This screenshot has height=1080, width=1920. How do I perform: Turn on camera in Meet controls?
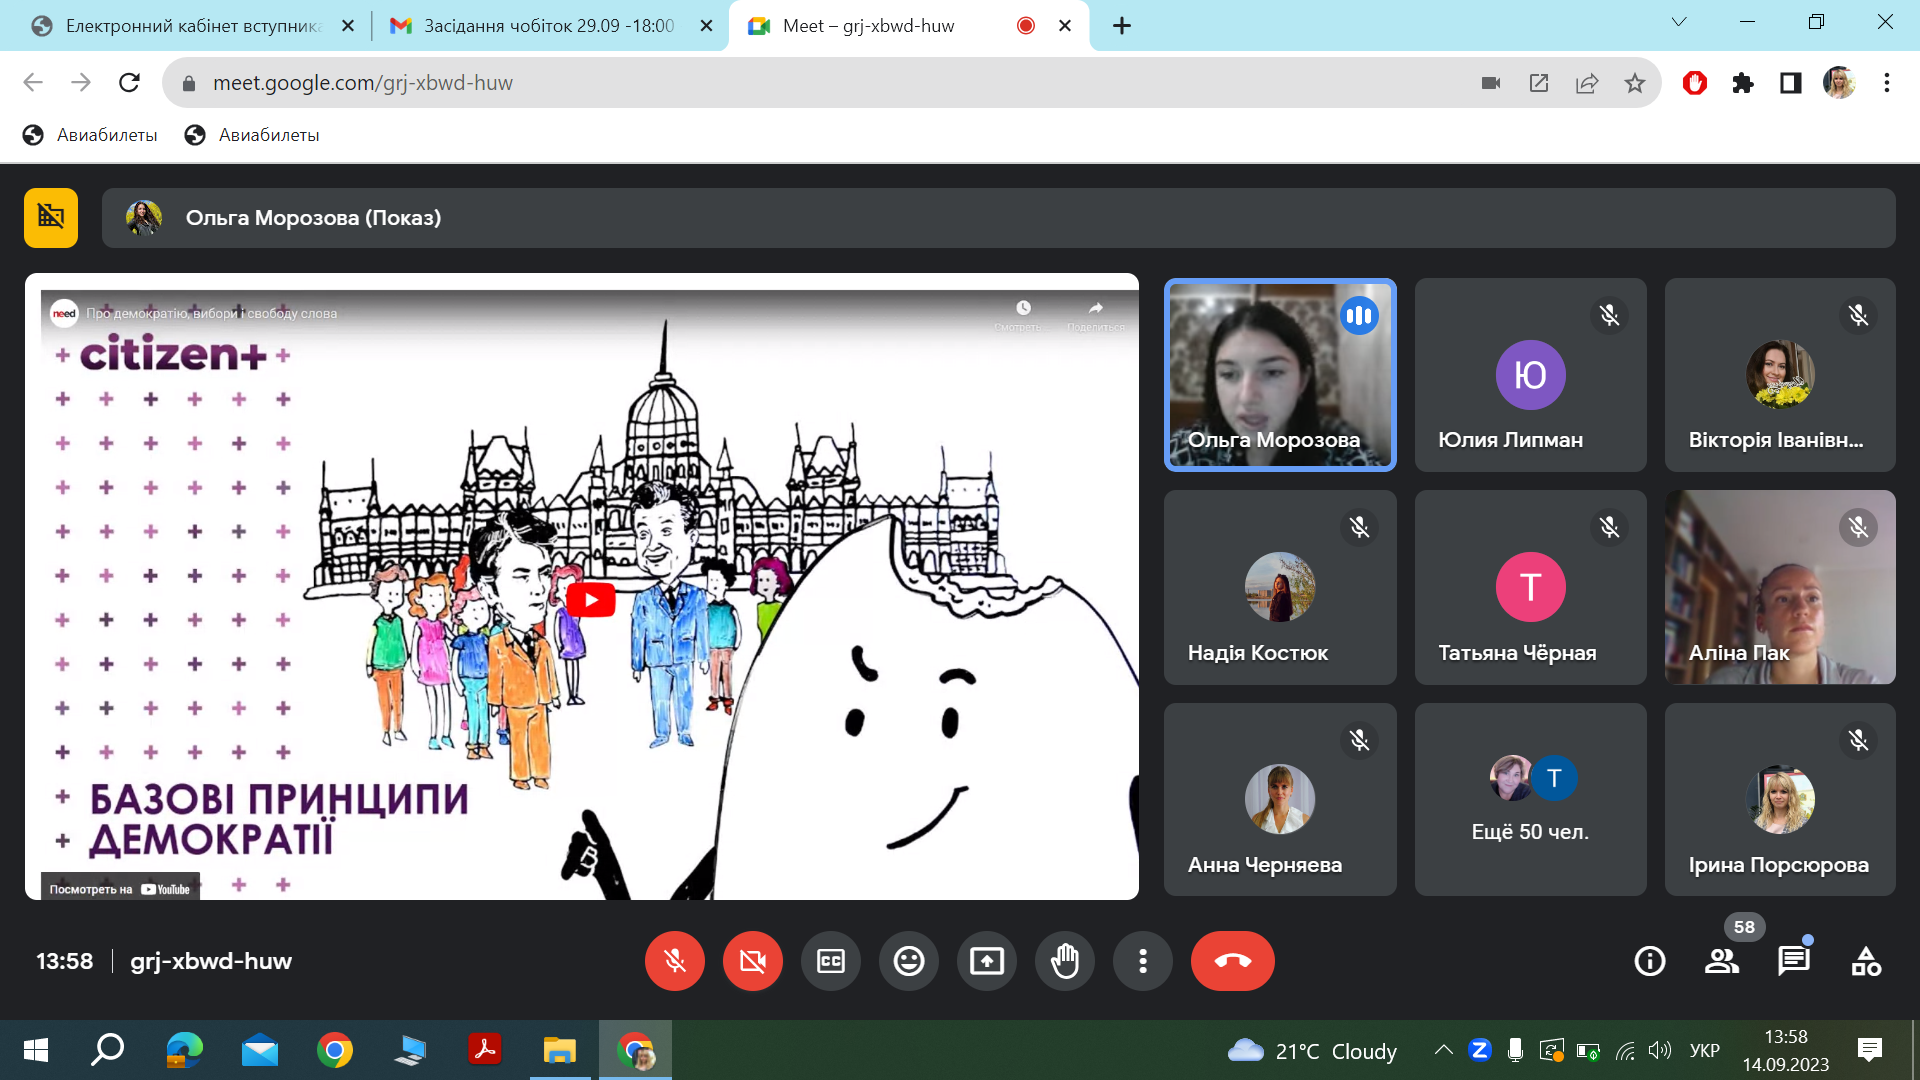[753, 961]
